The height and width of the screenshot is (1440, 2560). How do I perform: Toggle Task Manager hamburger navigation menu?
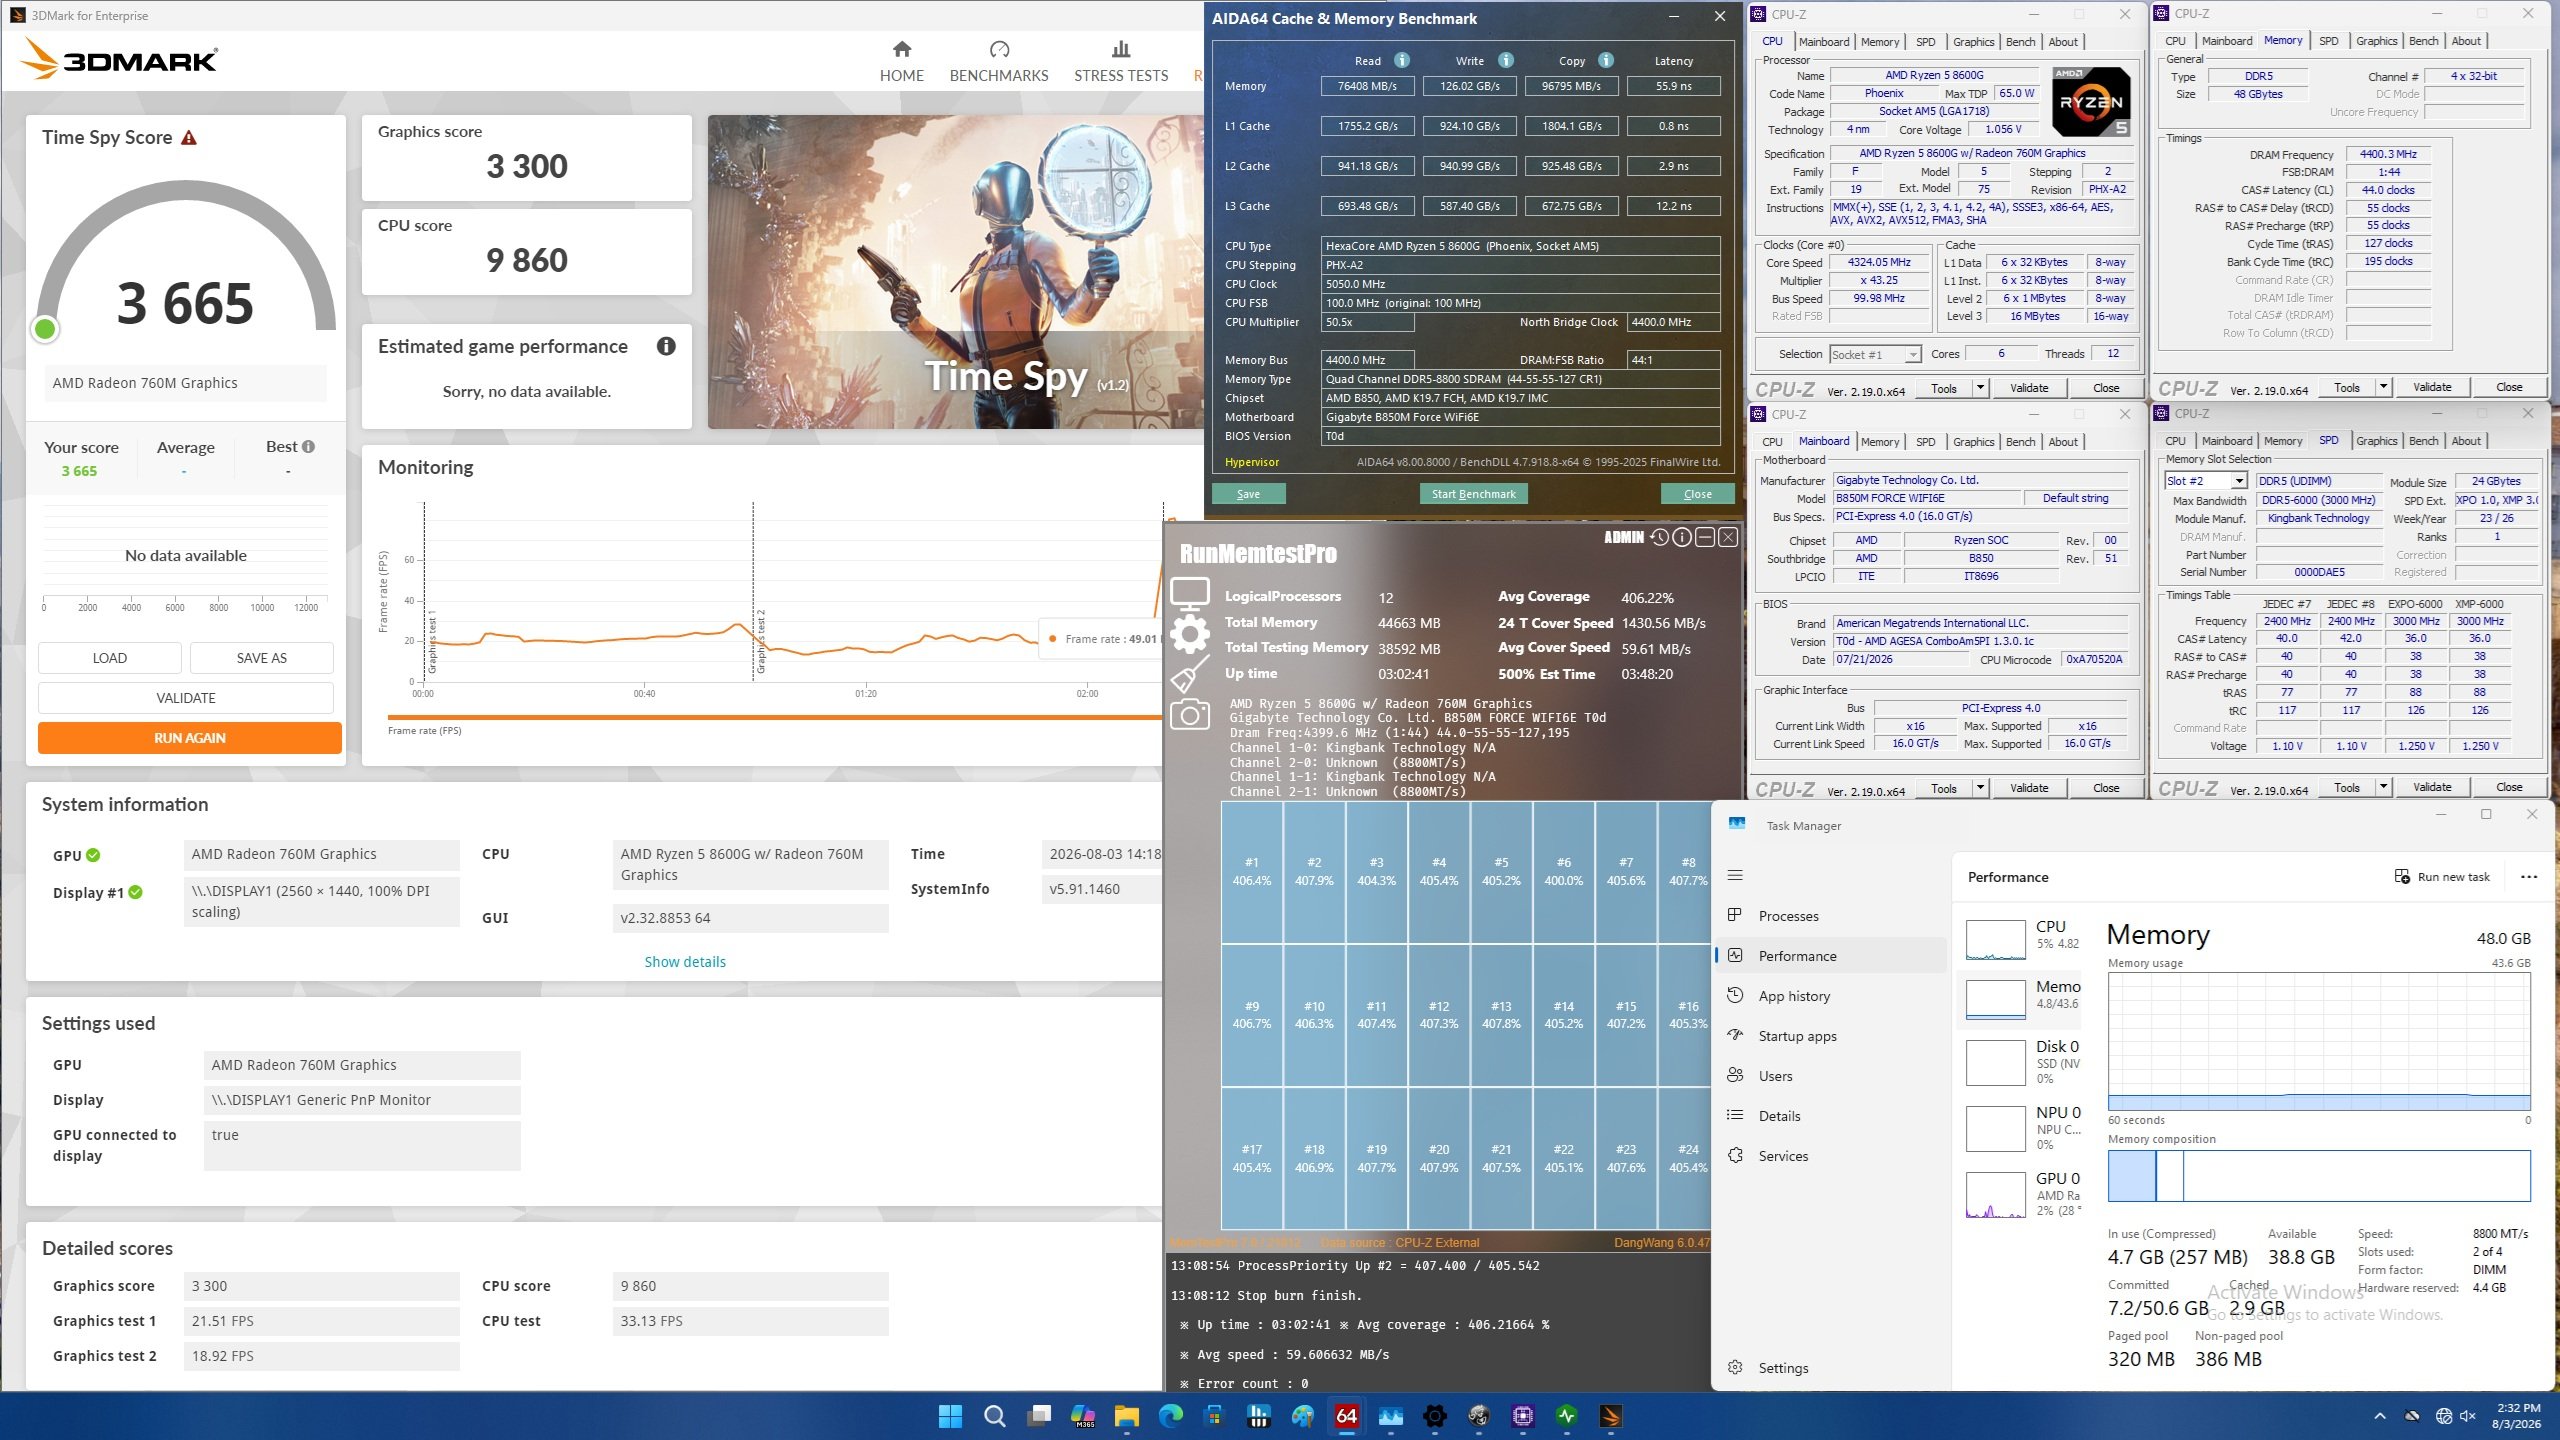[1735, 875]
